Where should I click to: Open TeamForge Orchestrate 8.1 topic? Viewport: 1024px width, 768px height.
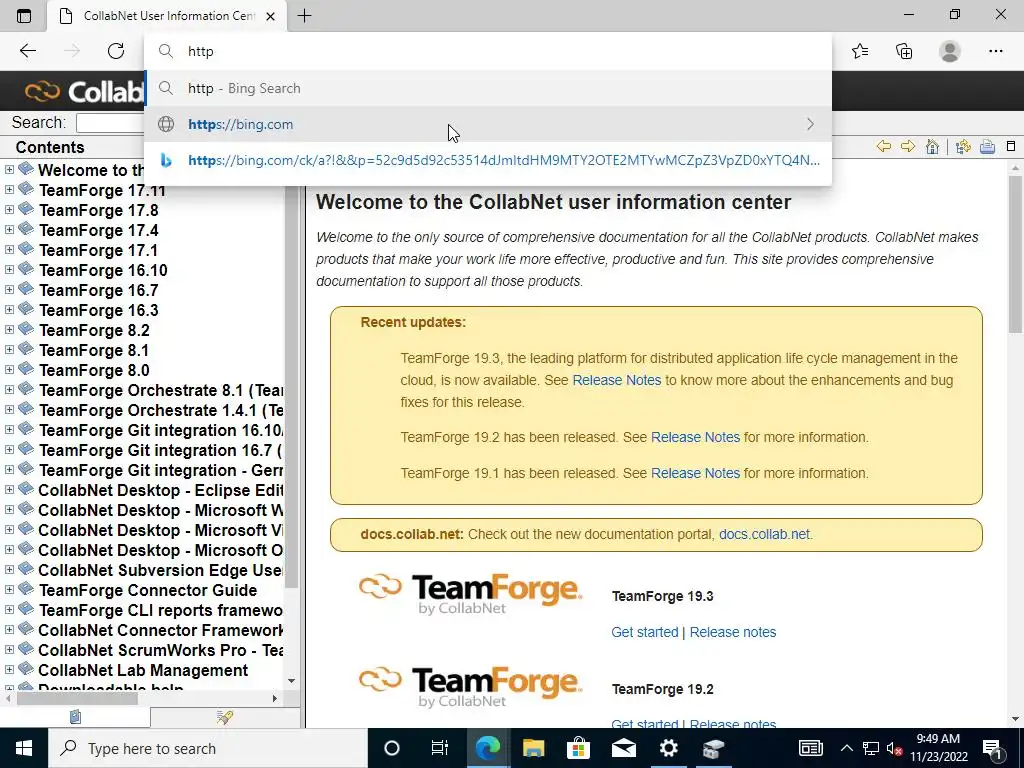click(x=161, y=391)
